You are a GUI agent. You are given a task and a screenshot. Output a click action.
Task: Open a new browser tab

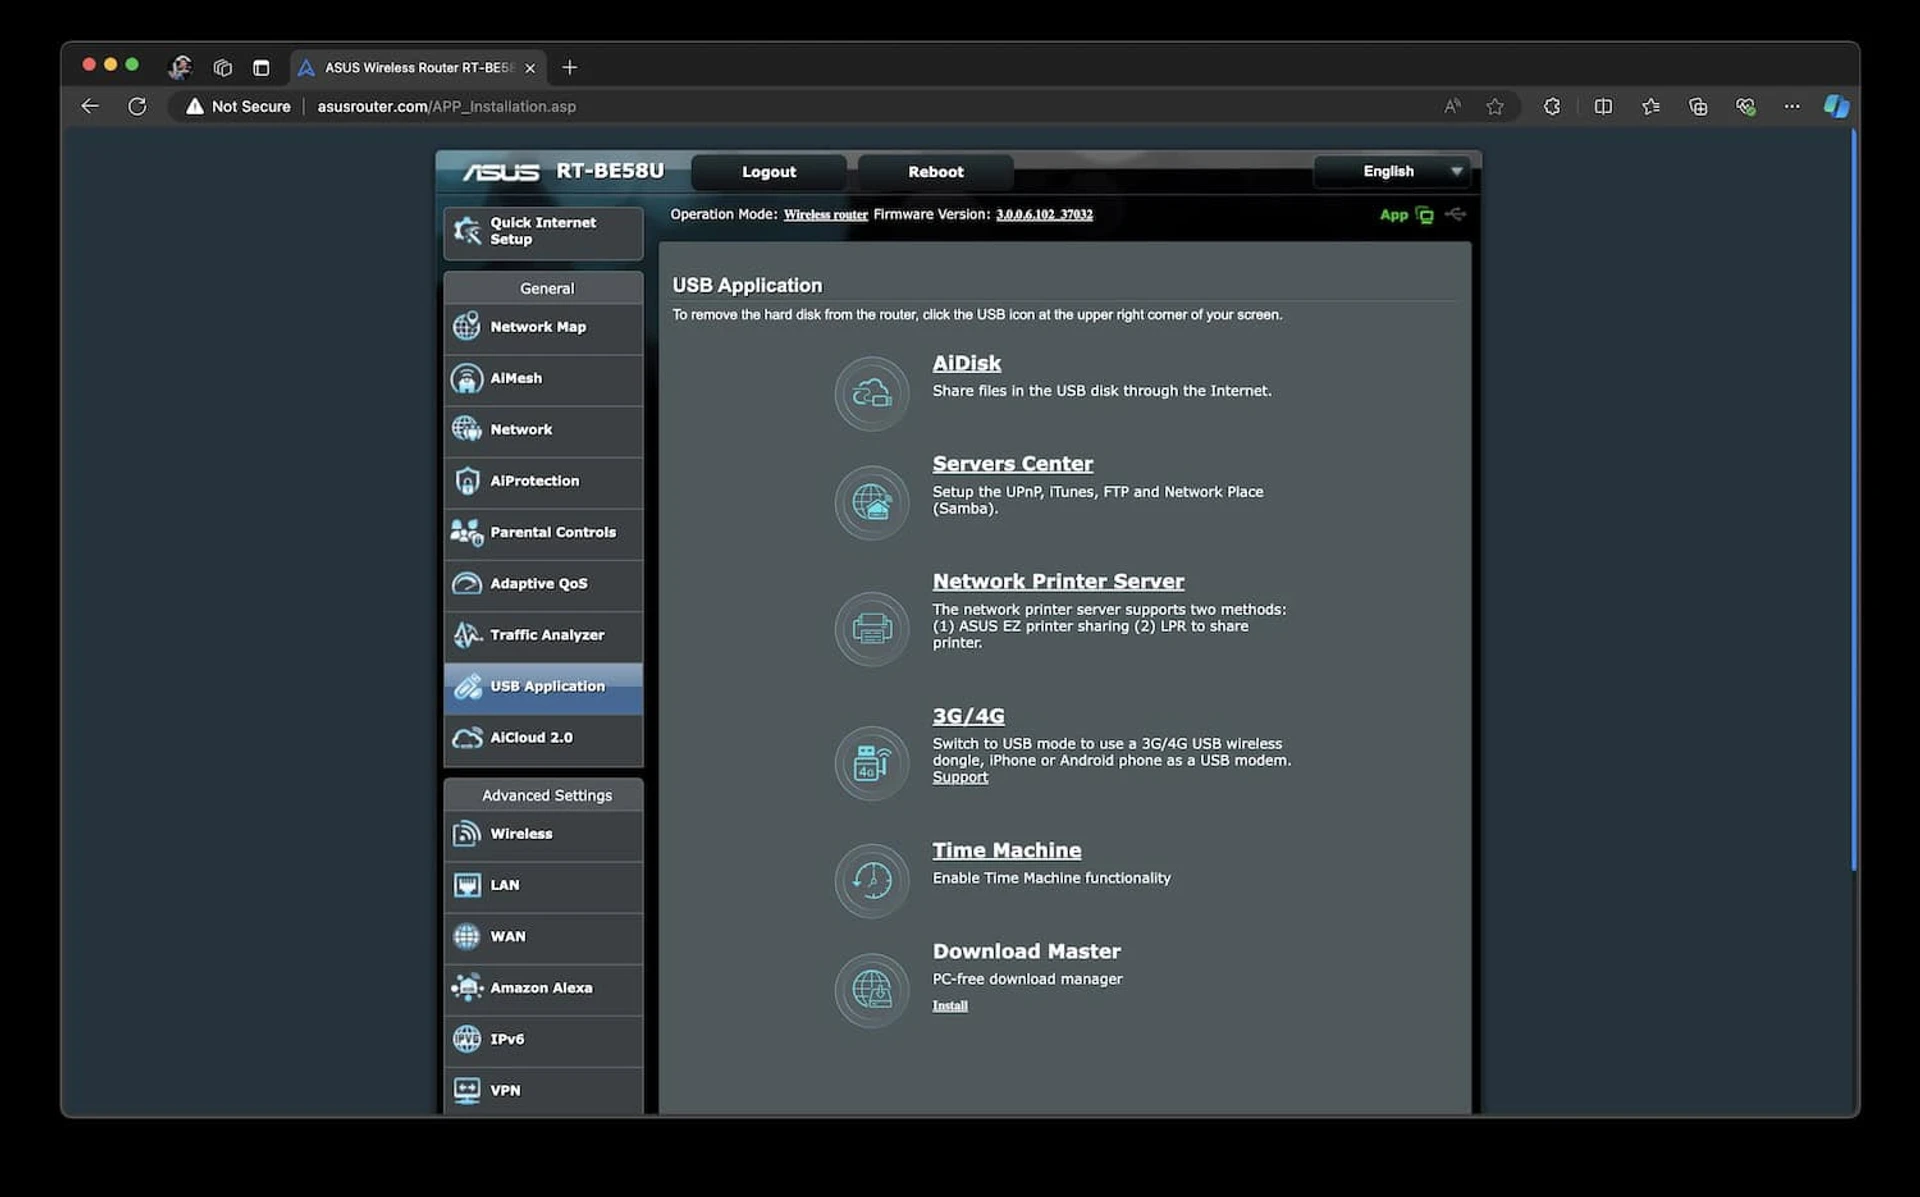point(570,67)
